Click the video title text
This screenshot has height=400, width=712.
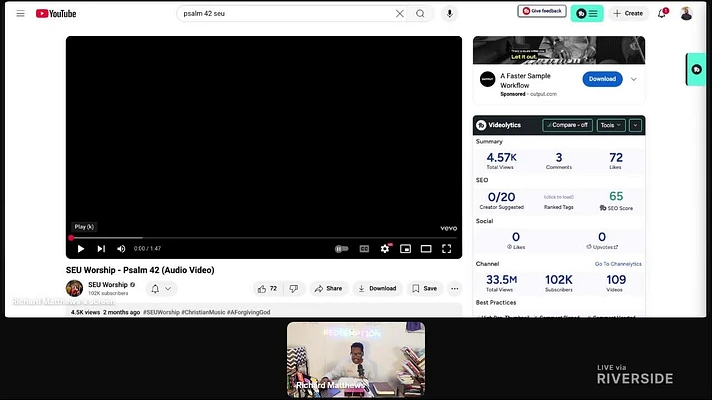coord(140,270)
